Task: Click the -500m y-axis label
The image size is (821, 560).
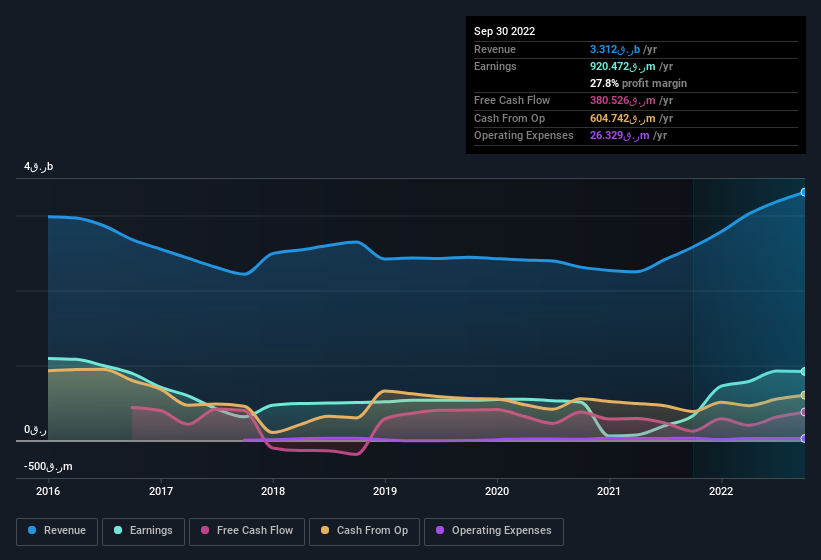Action: [48, 466]
